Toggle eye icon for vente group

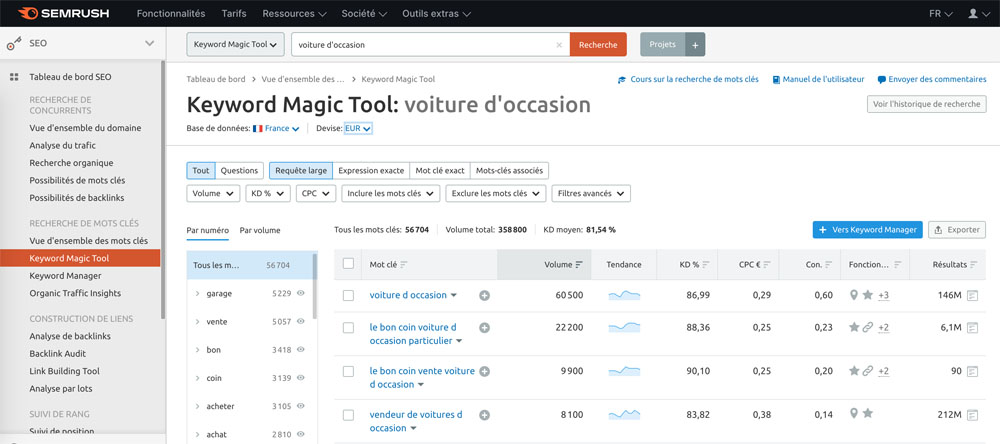tap(300, 322)
